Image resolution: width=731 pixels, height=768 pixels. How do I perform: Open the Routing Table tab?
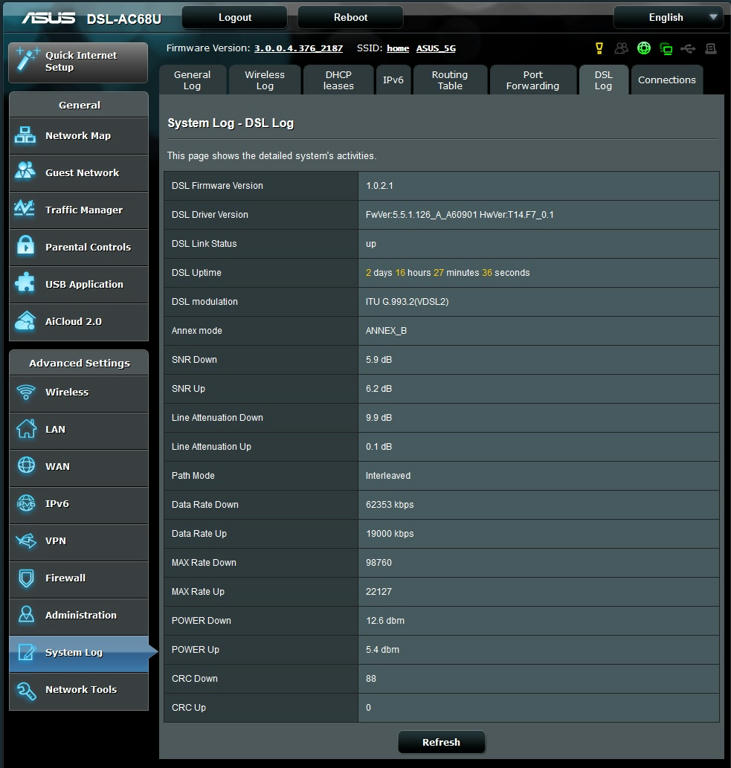450,80
